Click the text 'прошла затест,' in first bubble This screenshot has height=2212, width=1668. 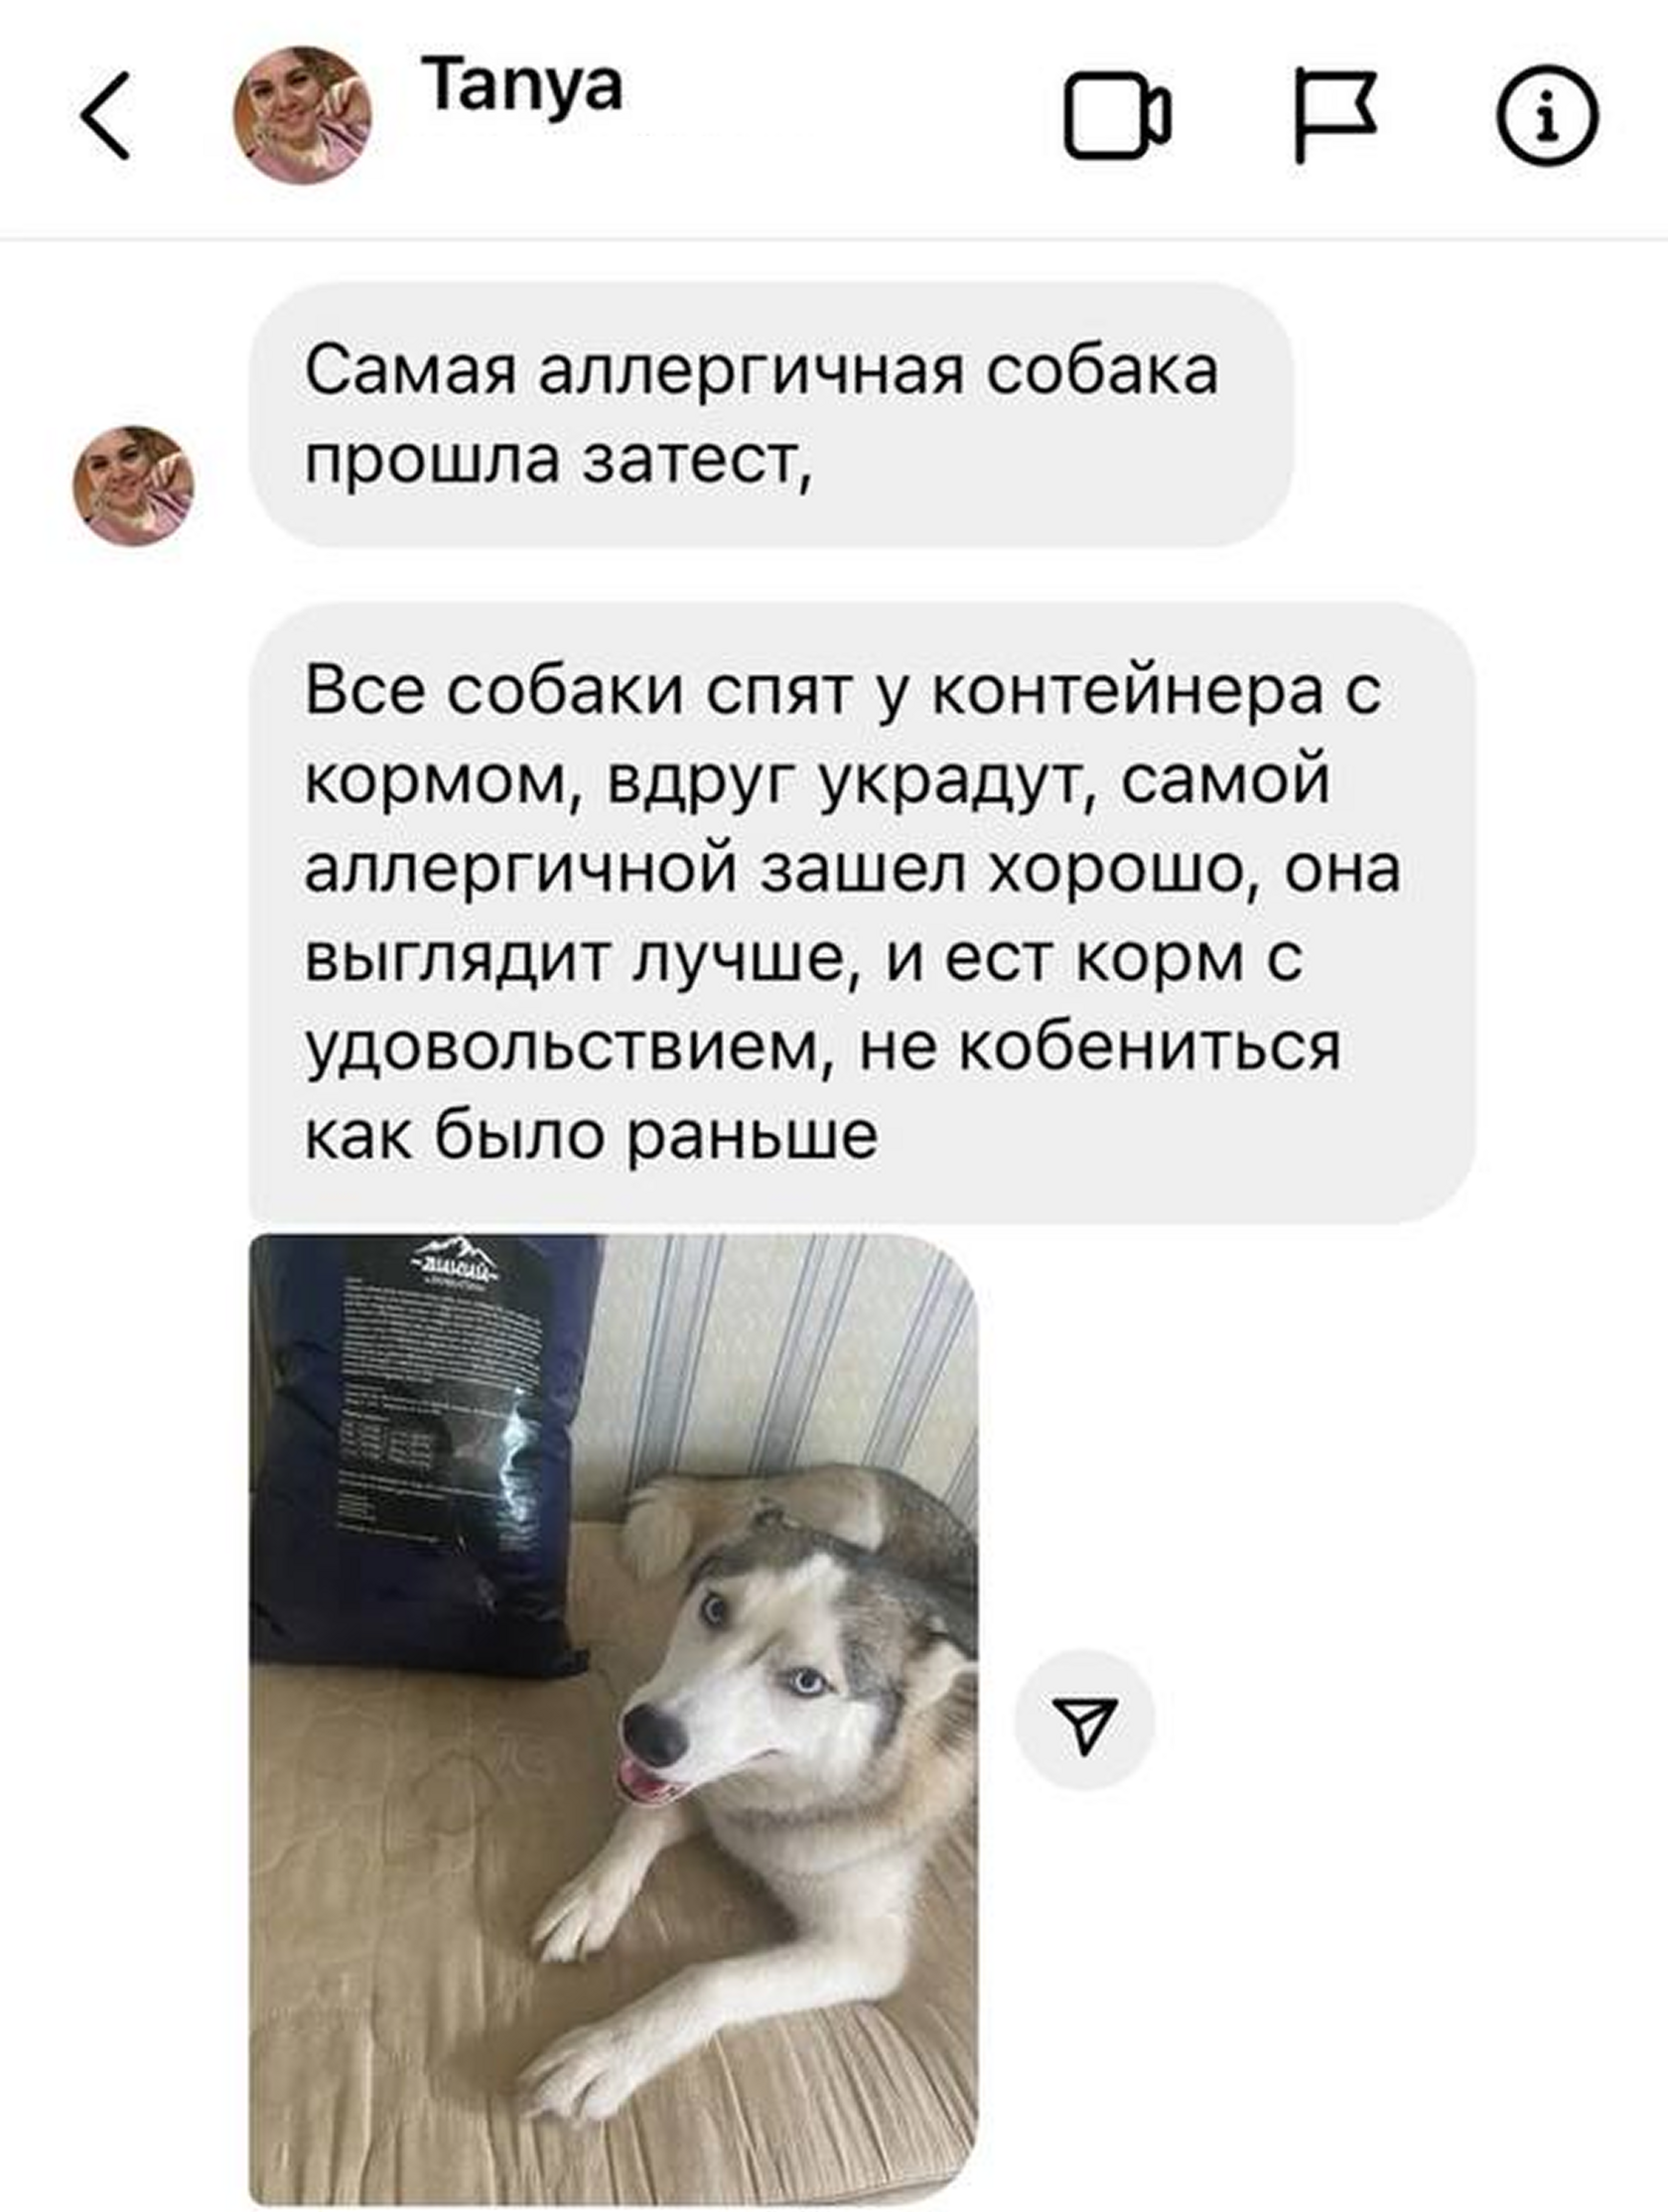(x=558, y=461)
